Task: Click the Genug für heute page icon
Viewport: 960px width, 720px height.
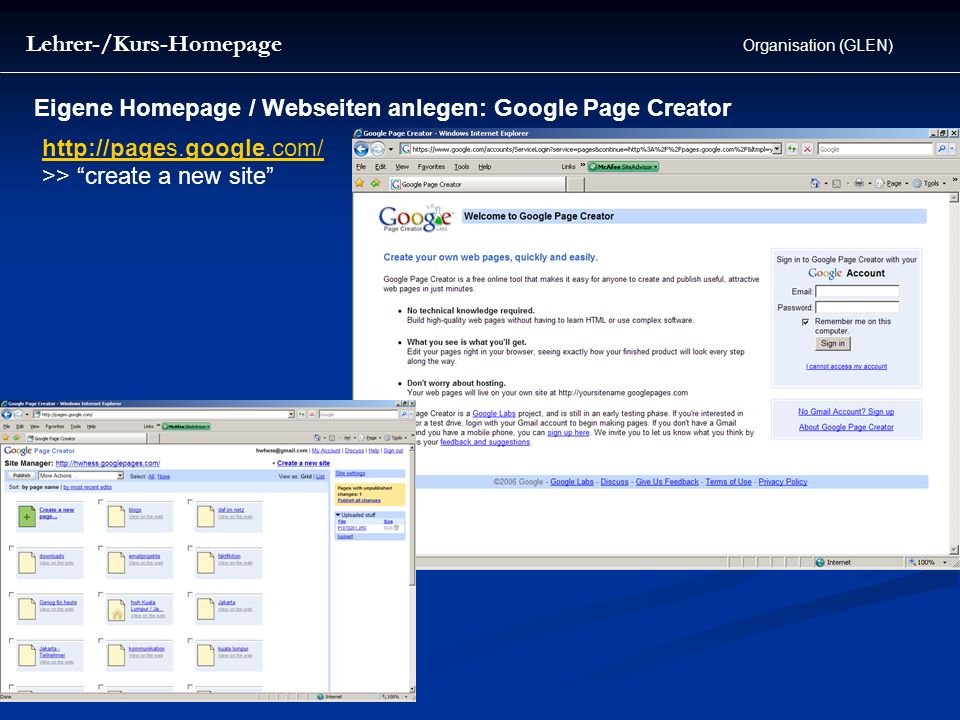Action: pyautogui.click(x=27, y=609)
